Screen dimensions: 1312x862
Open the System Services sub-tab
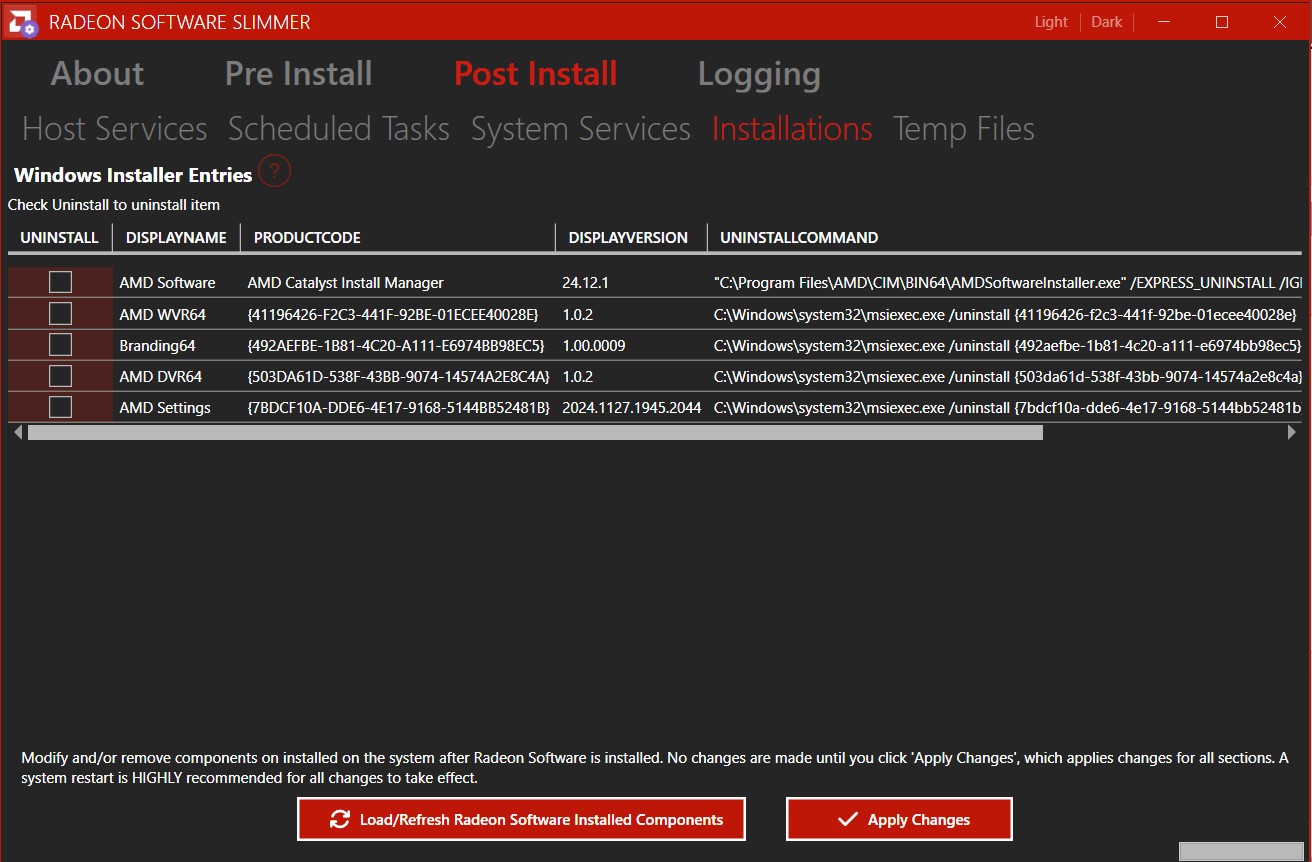(x=580, y=129)
